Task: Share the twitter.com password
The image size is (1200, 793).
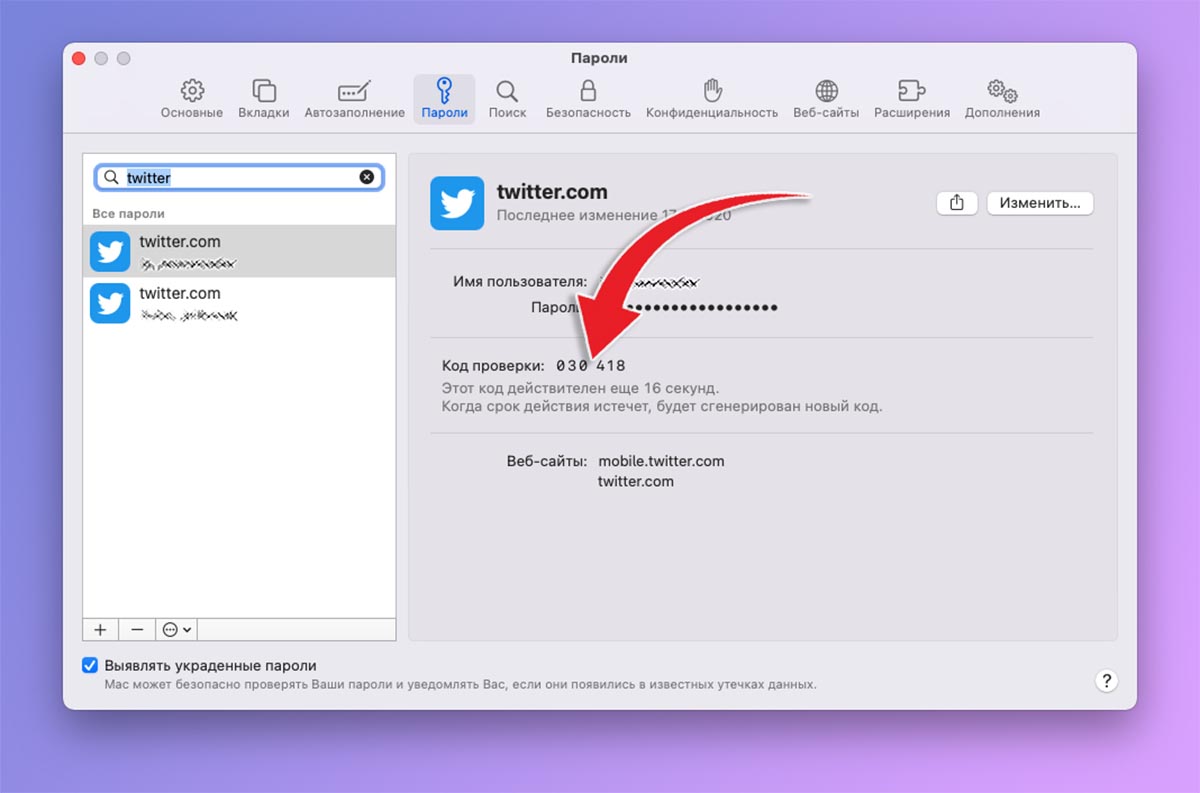Action: (957, 203)
